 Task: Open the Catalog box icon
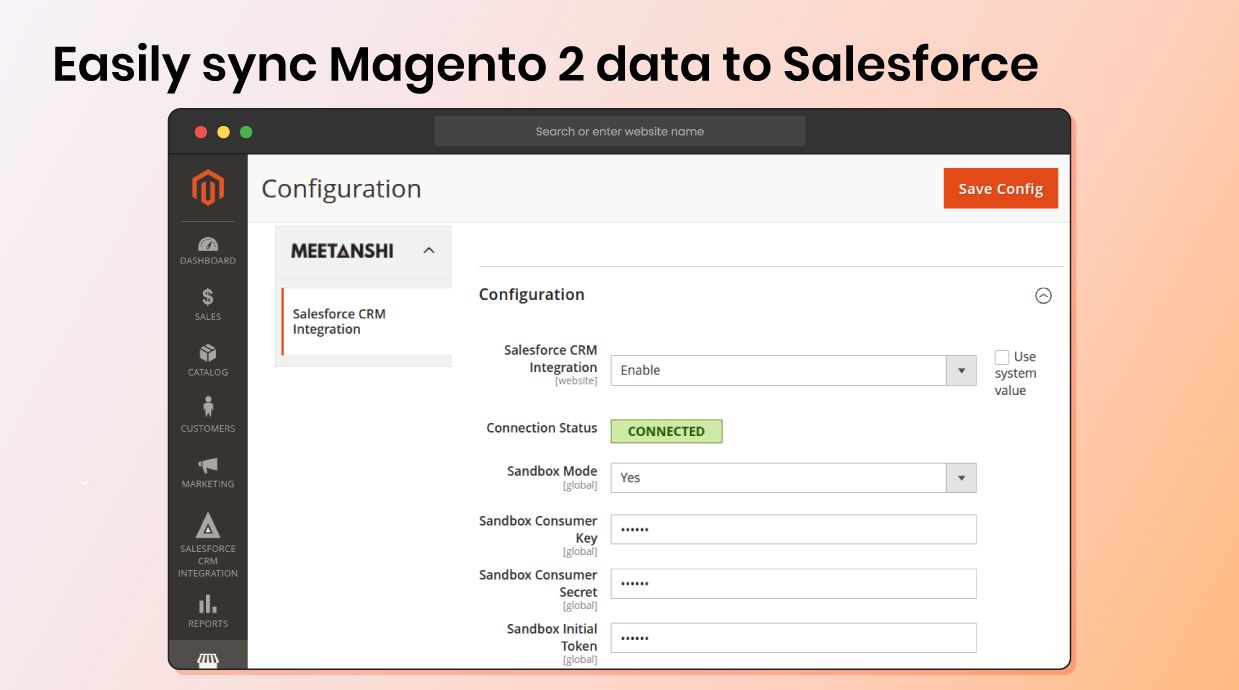[208, 353]
